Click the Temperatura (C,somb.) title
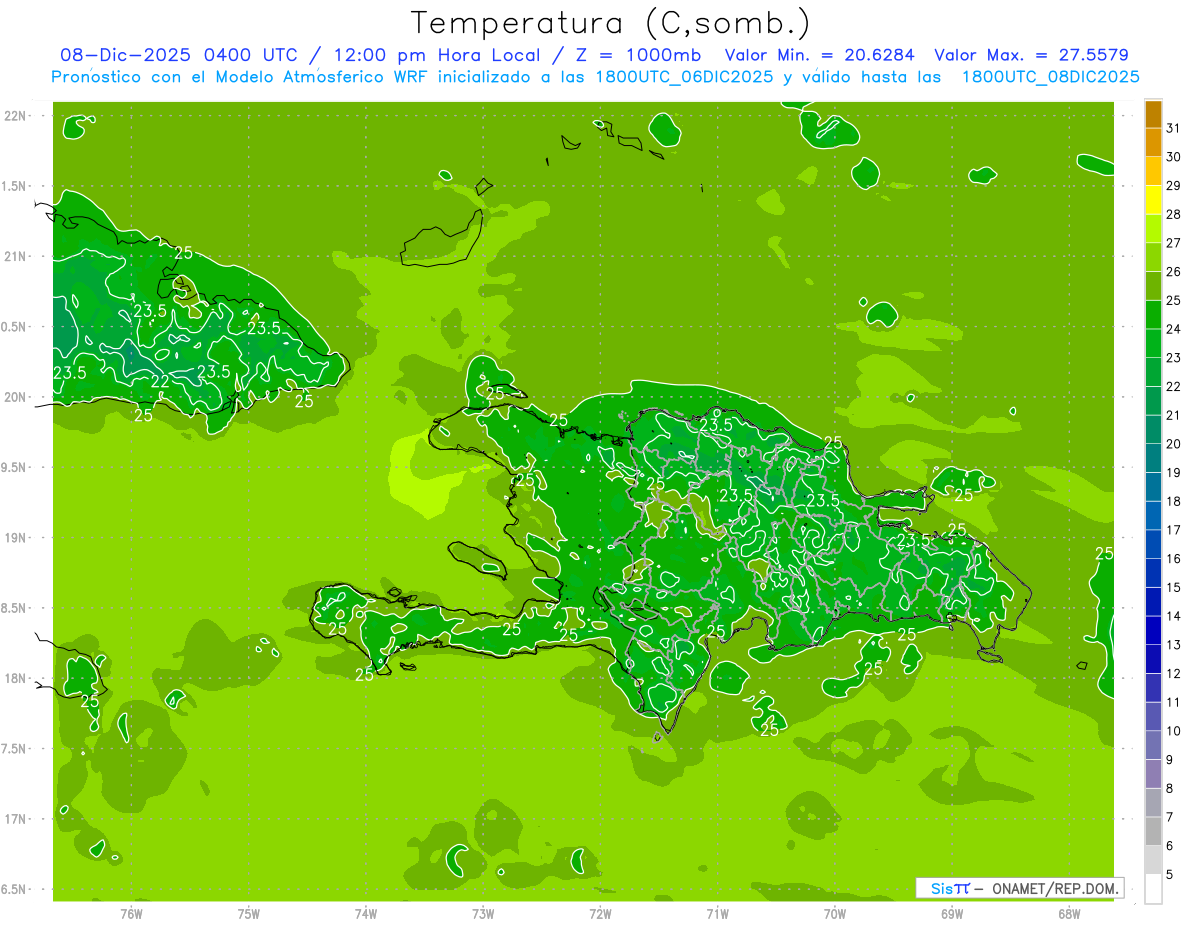Screen dimensions: 1200x927 611,22
